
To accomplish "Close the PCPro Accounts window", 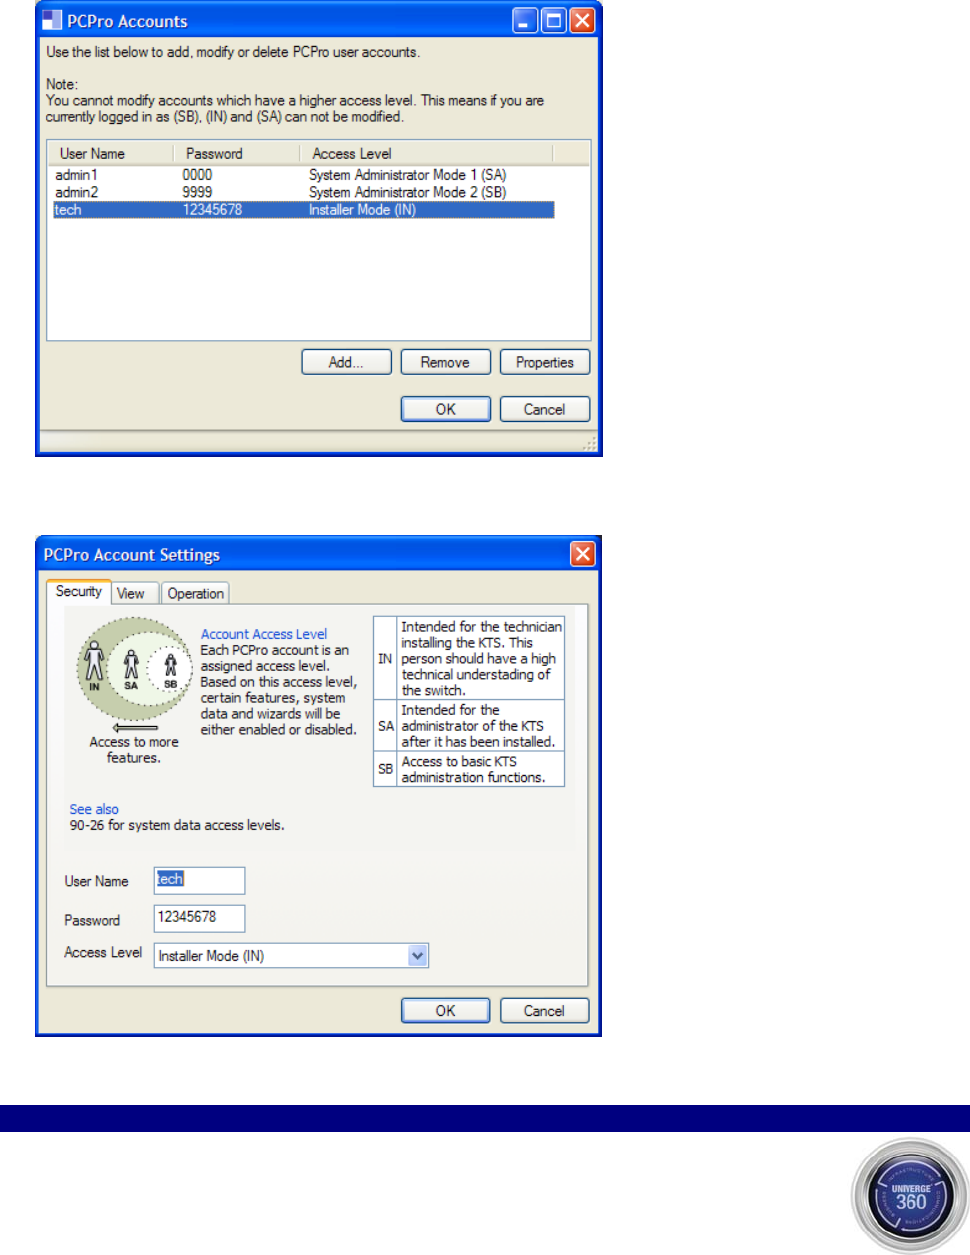I will point(582,20).
